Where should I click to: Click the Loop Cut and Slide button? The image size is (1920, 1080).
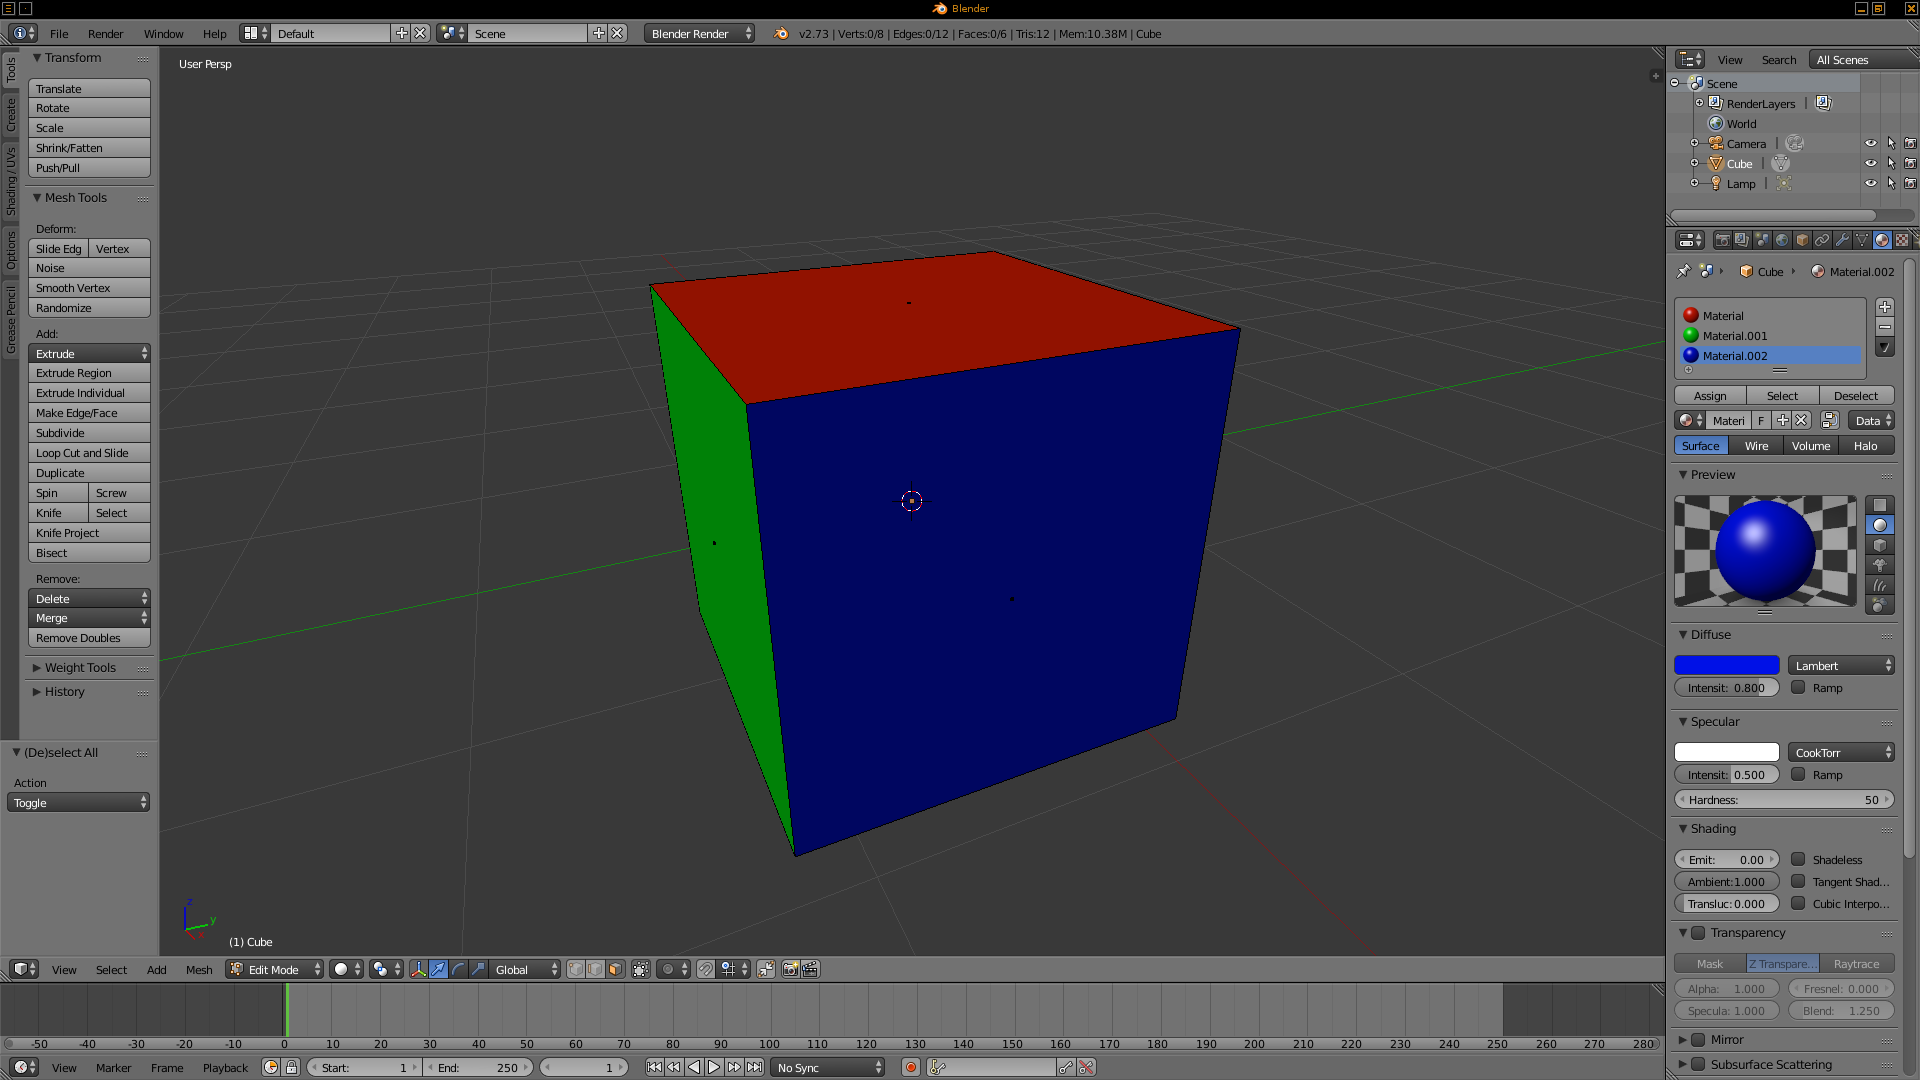pyautogui.click(x=89, y=452)
